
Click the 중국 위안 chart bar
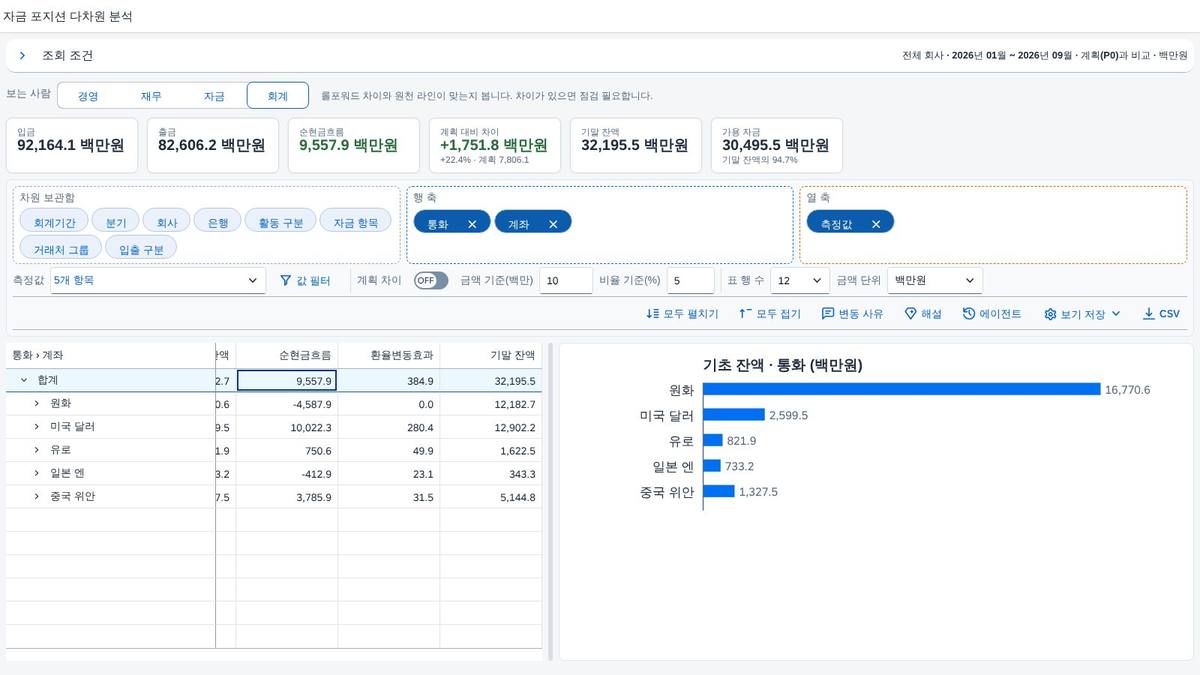pyautogui.click(x=719, y=491)
